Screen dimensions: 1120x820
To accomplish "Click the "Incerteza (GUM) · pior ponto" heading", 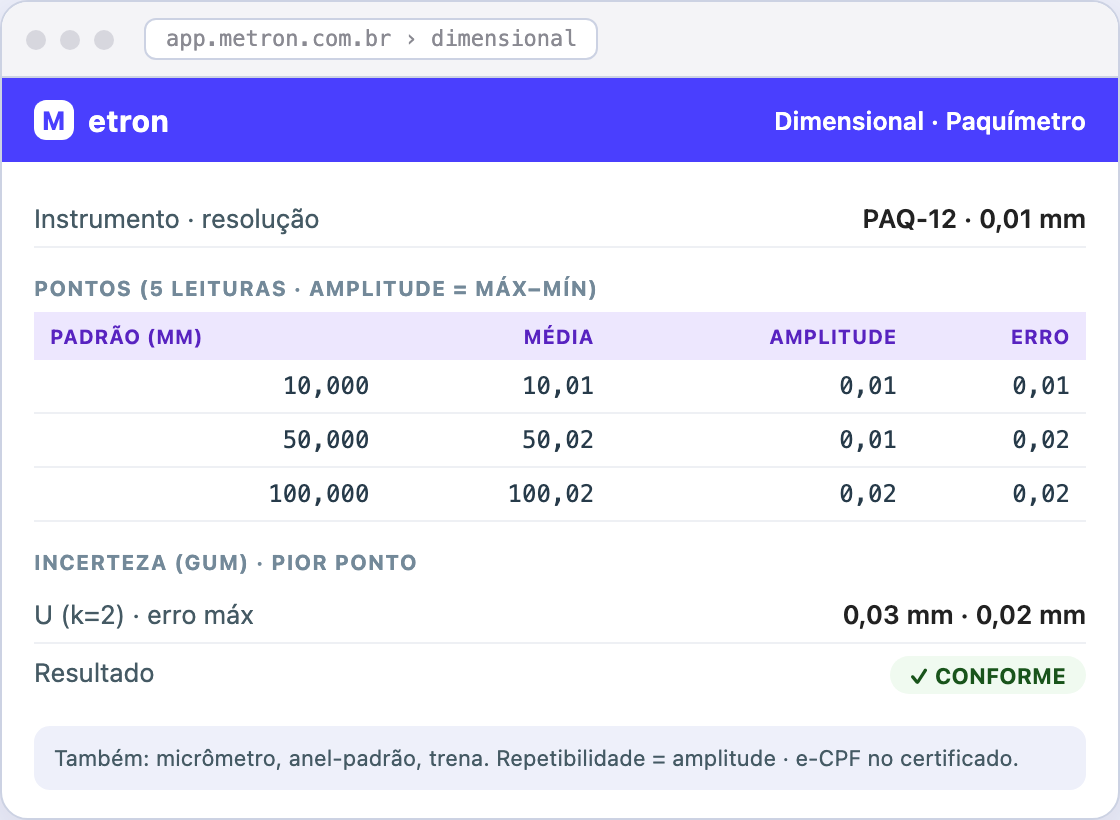I will click(x=225, y=563).
